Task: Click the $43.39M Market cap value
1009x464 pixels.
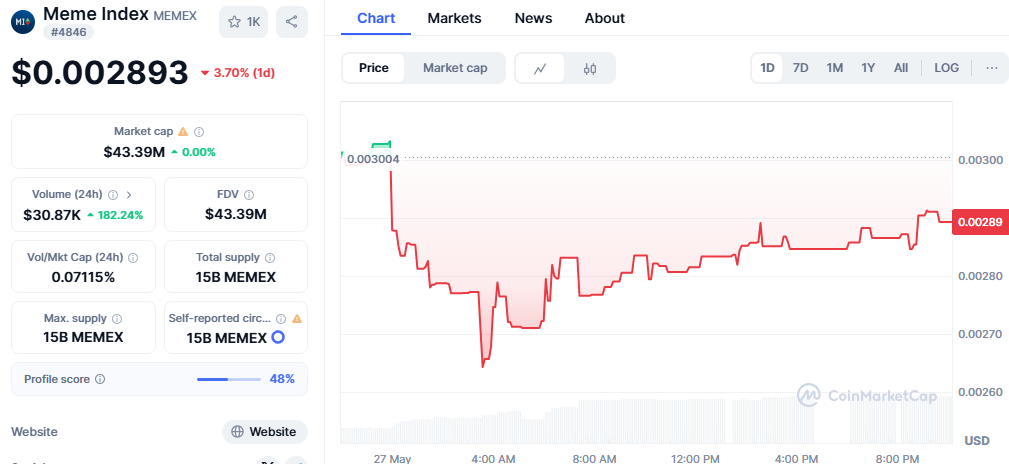Action: pyautogui.click(x=134, y=153)
